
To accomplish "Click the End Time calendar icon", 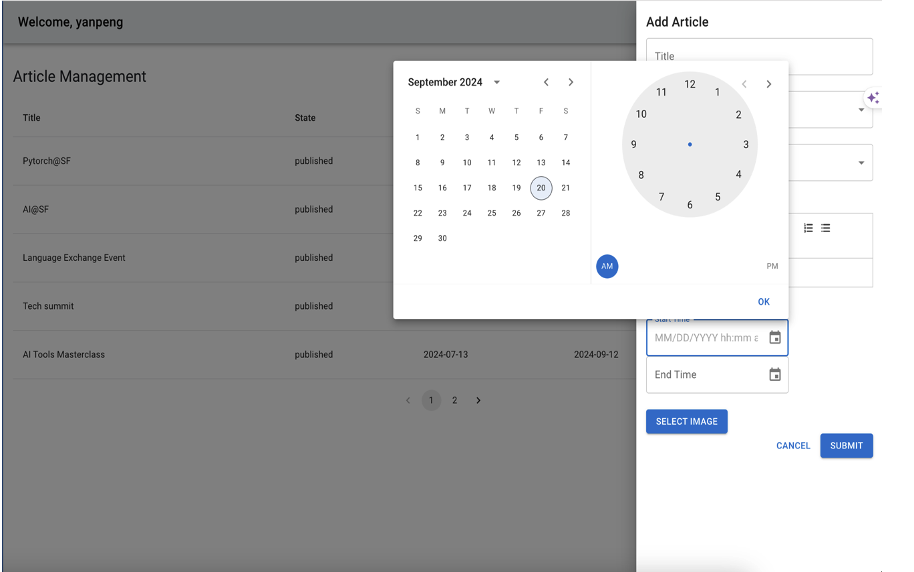I will coord(774,375).
